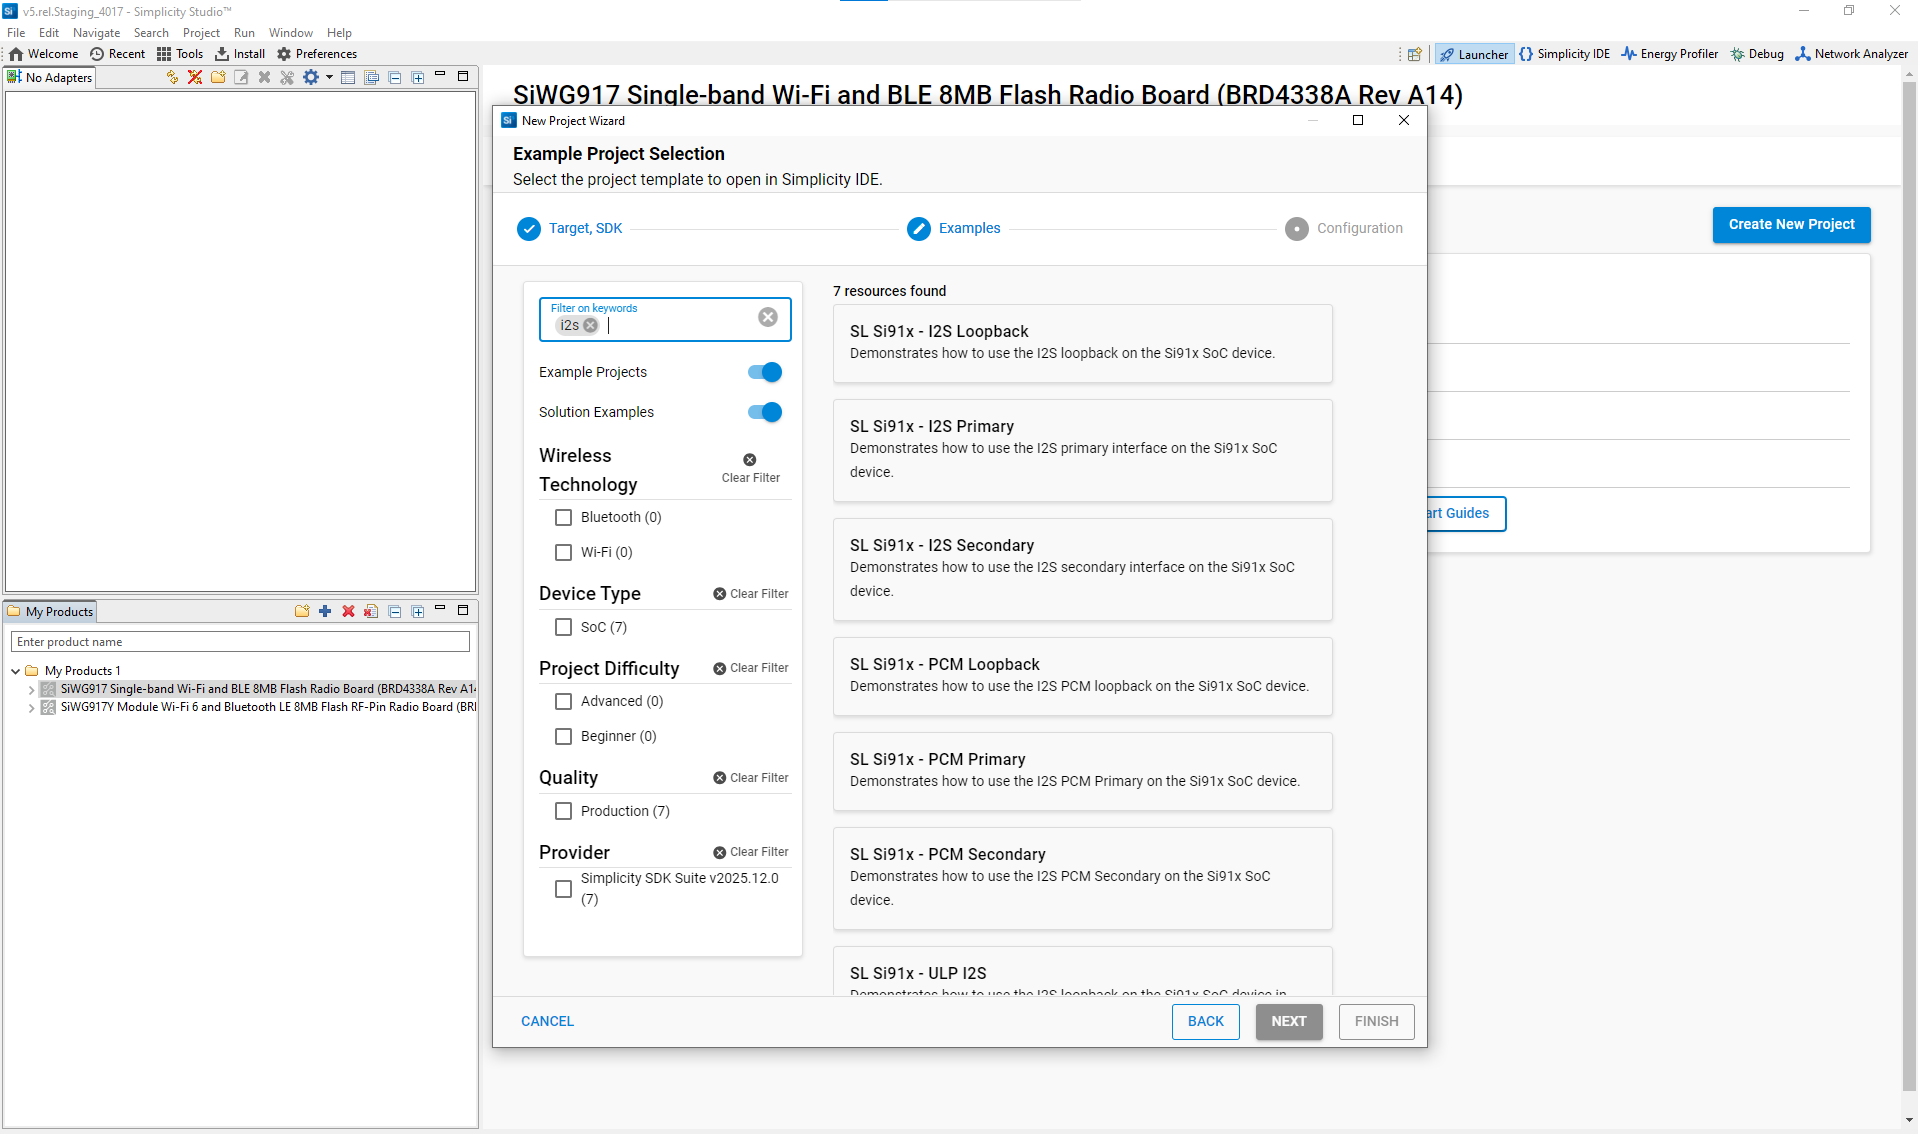Click the red X delete icon in My Products
The image size is (1918, 1134).
(348, 611)
